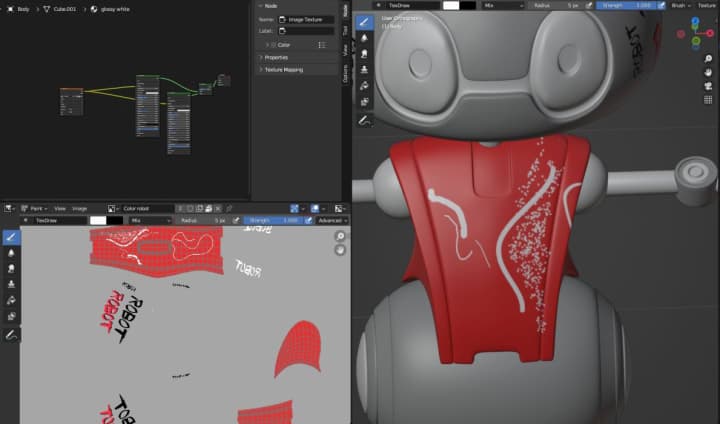
Task: Open the Brush settings popover in viewport
Action: [x=680, y=5]
